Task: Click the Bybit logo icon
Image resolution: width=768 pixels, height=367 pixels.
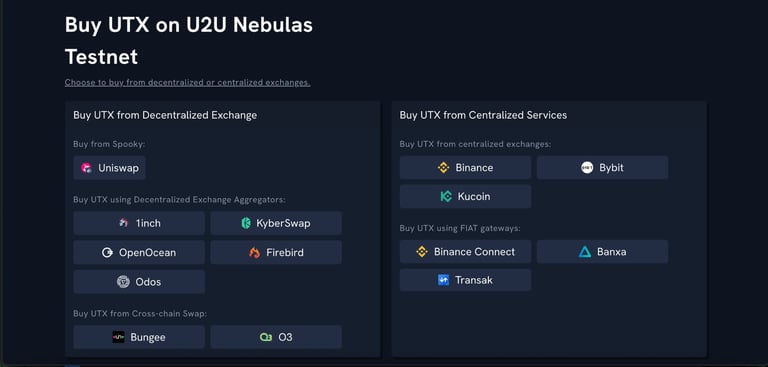Action: 587,168
